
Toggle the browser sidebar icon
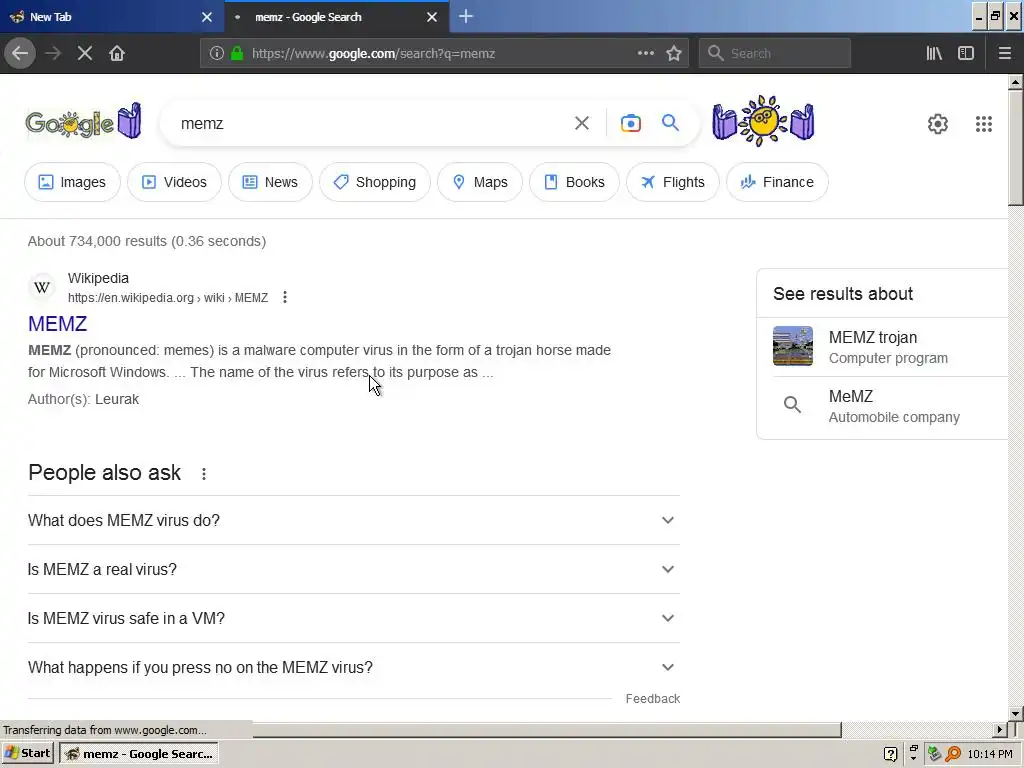pos(965,53)
